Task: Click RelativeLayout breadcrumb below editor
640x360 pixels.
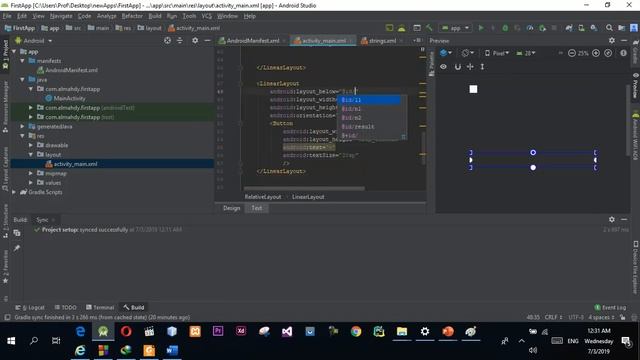Action: [x=263, y=197]
